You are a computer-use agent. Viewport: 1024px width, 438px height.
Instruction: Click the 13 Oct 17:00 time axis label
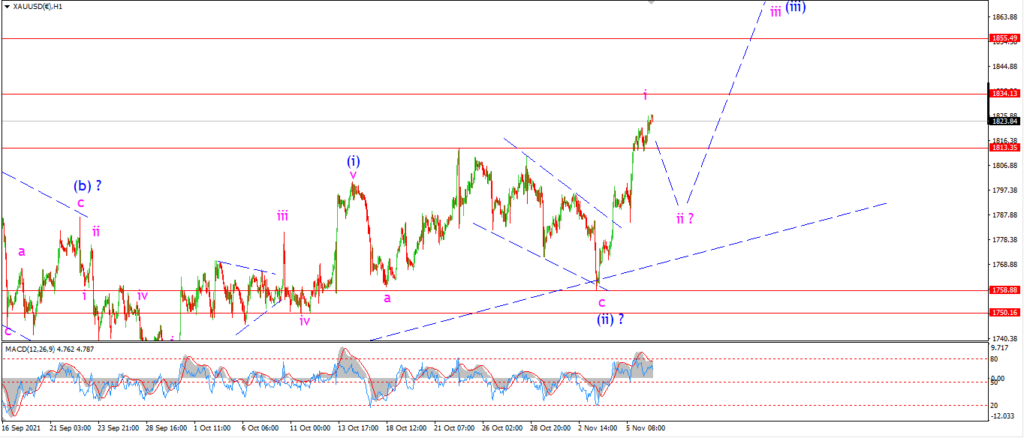pyautogui.click(x=359, y=428)
